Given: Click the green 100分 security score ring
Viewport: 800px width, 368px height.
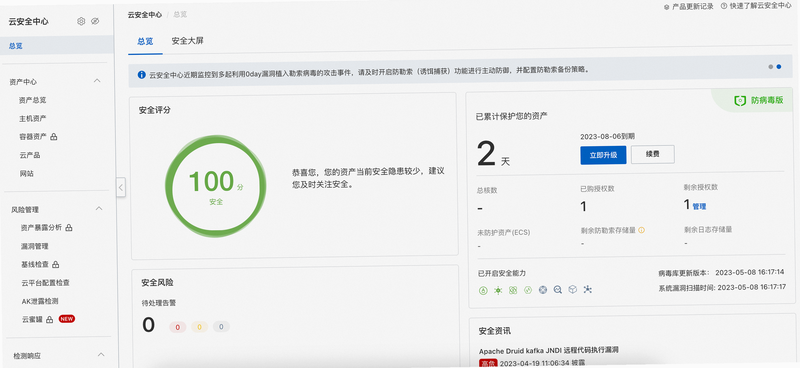Looking at the screenshot, I should (216, 186).
